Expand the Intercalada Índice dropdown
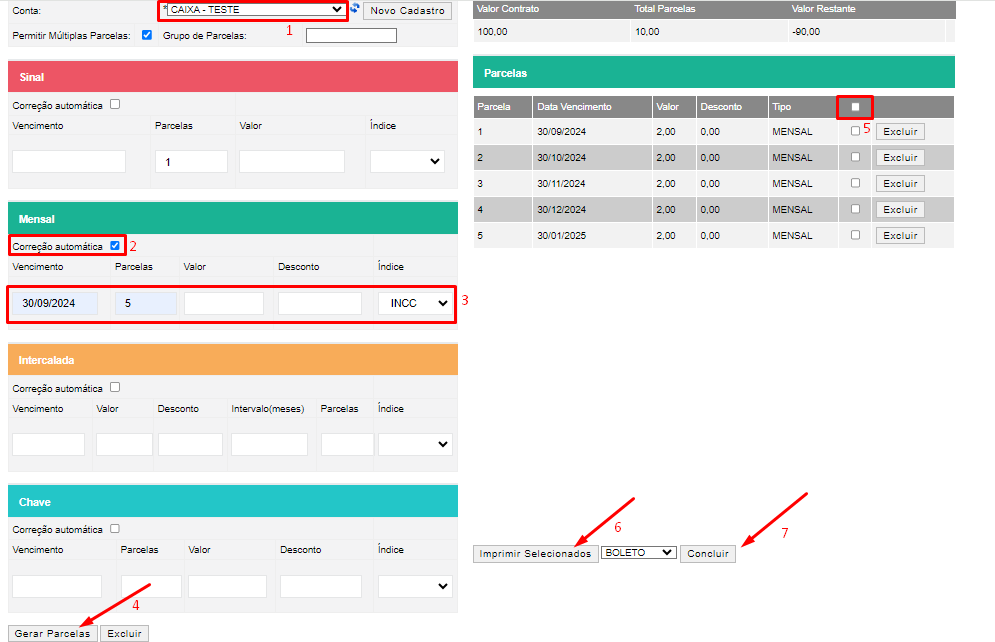 coord(415,445)
